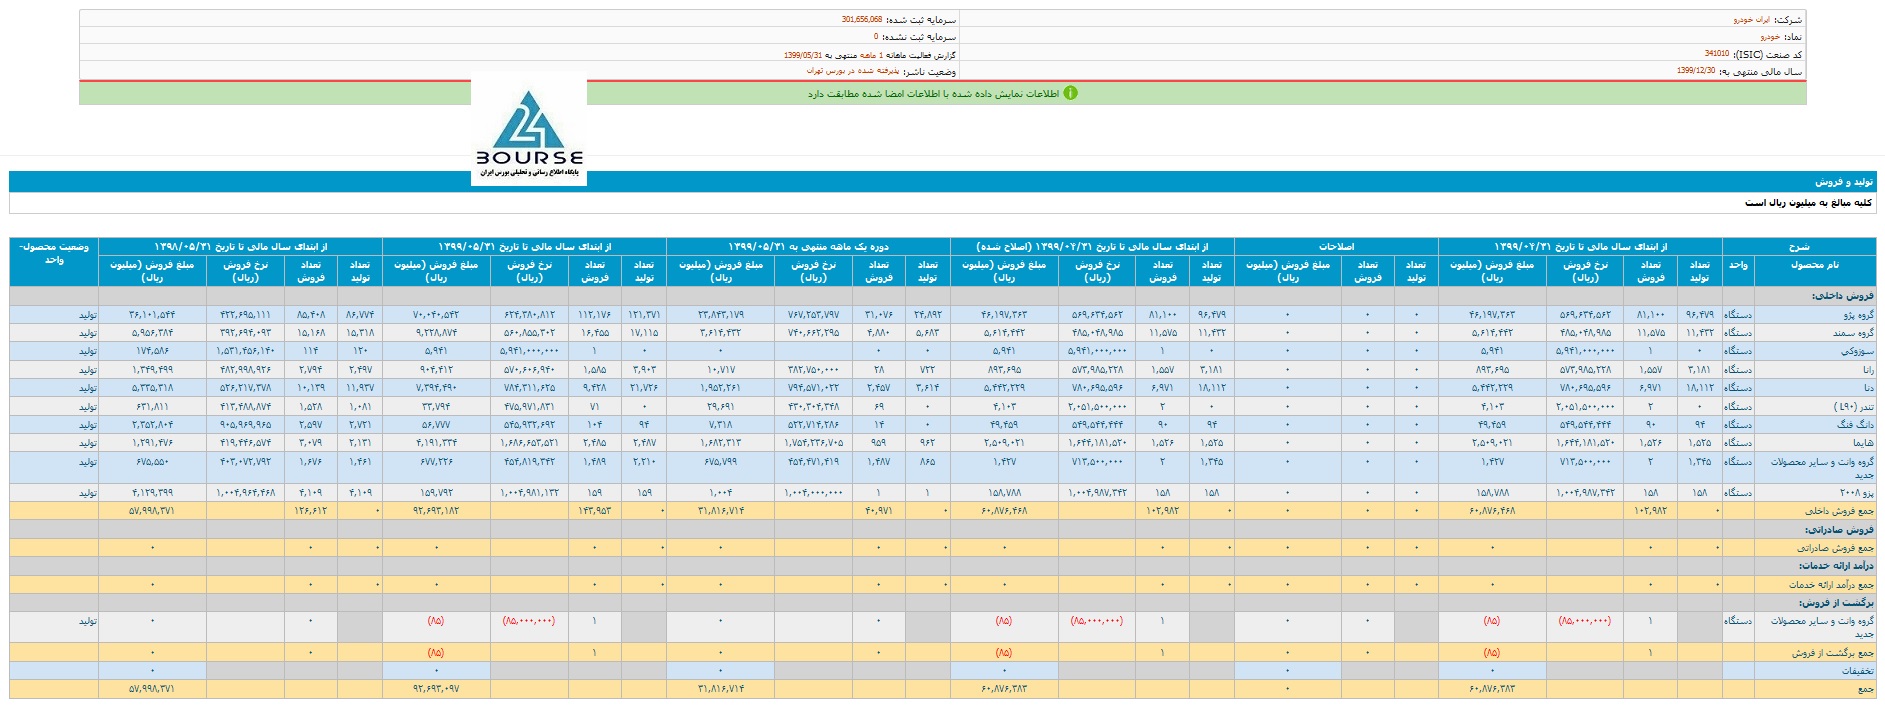Click the "دانگ فنگ" product row name
The width and height of the screenshot is (1885, 711).
(1856, 425)
